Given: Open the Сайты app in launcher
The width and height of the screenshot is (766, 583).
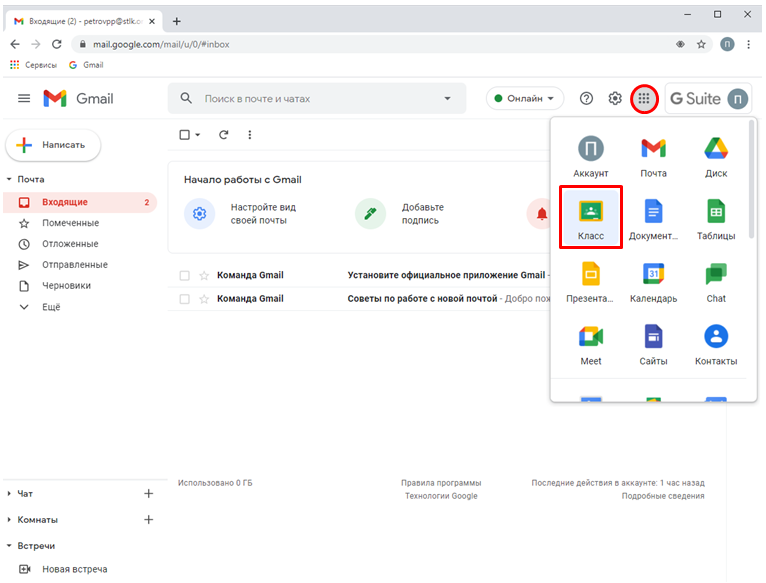Looking at the screenshot, I should click(653, 345).
